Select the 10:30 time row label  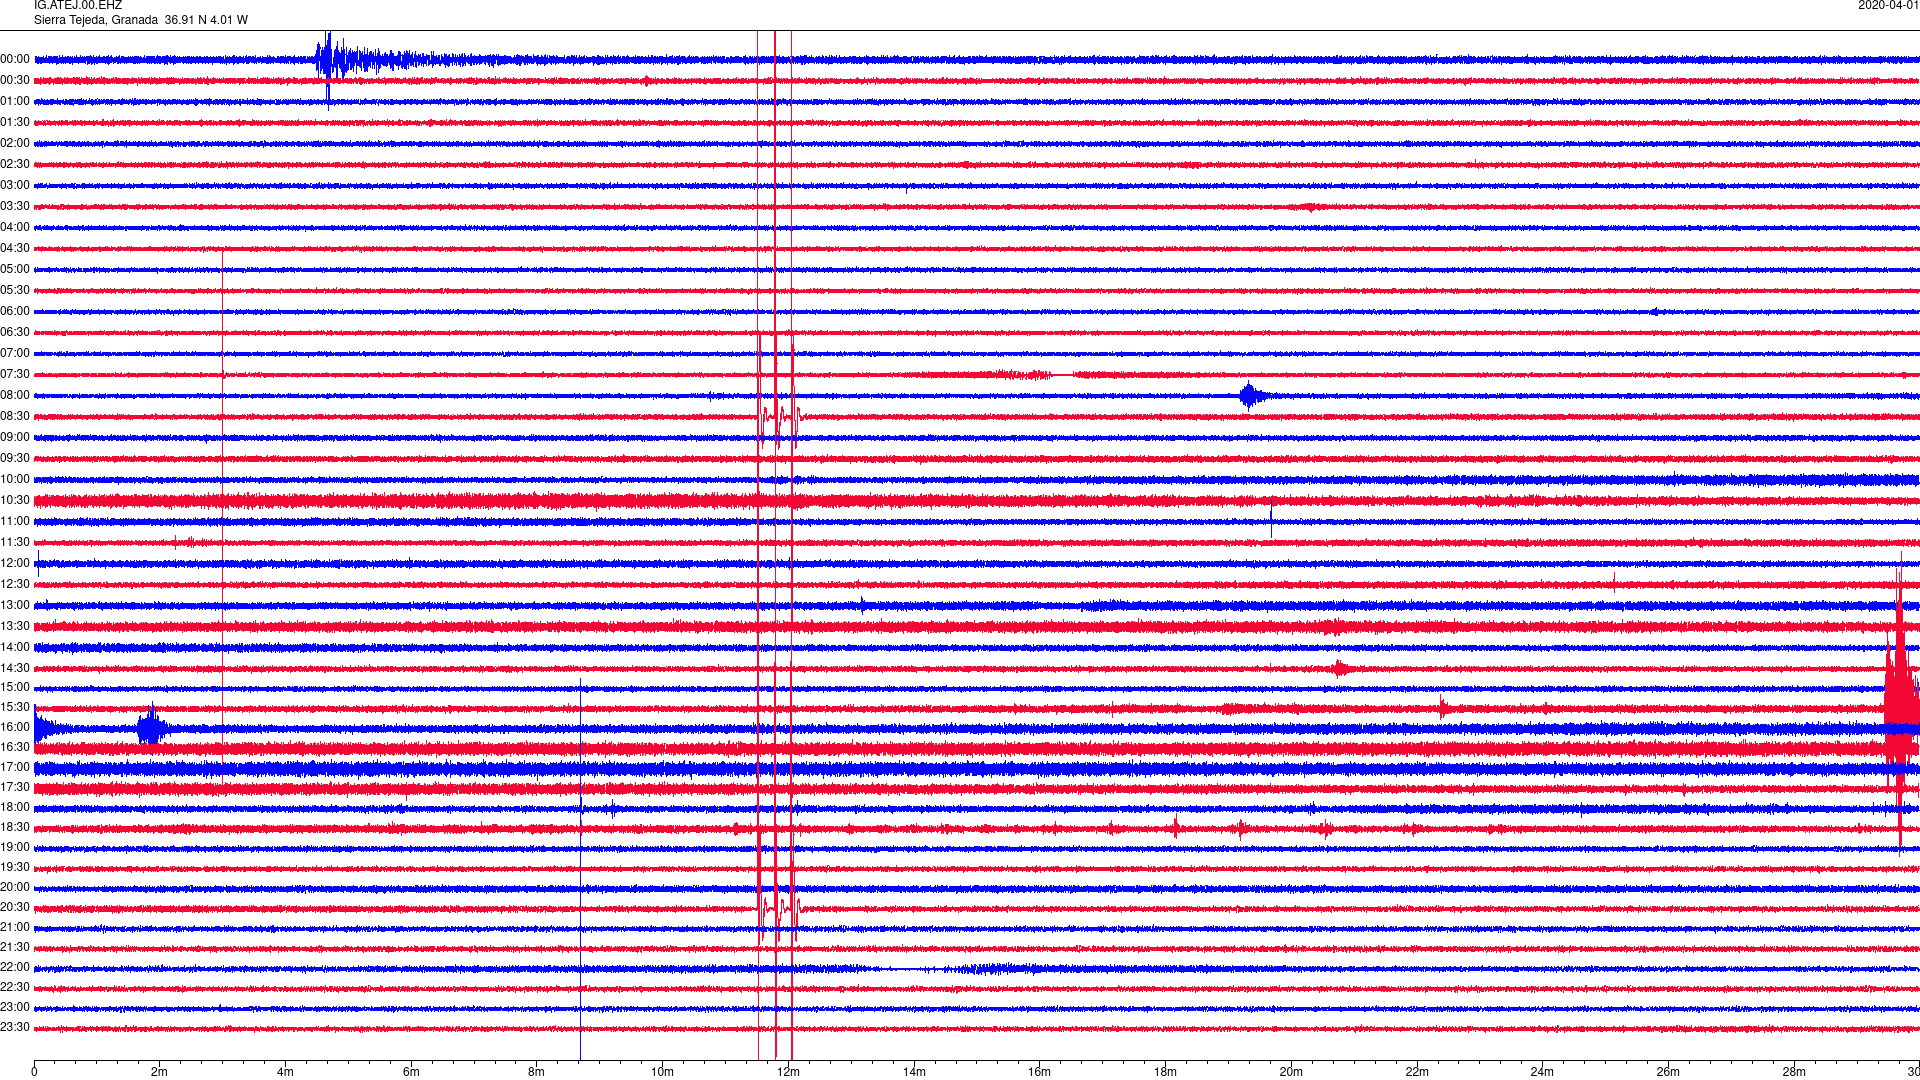click(15, 500)
